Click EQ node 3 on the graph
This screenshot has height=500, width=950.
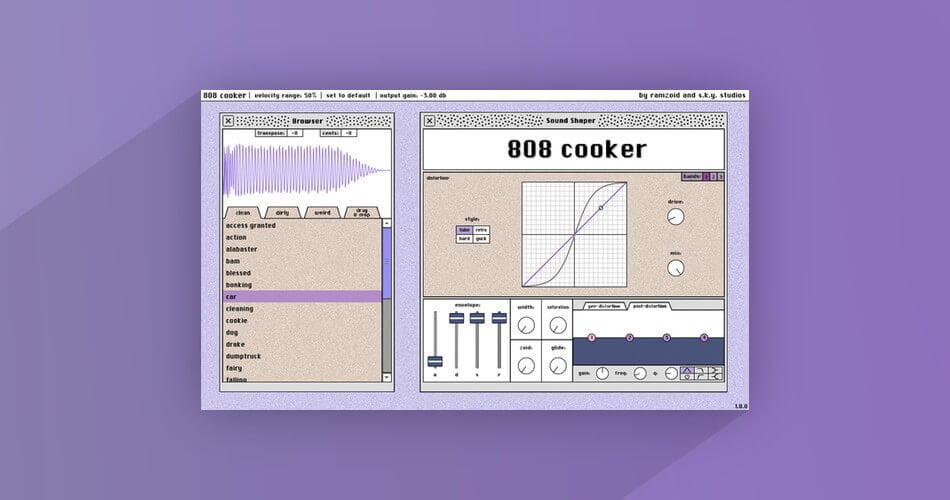coord(667,338)
